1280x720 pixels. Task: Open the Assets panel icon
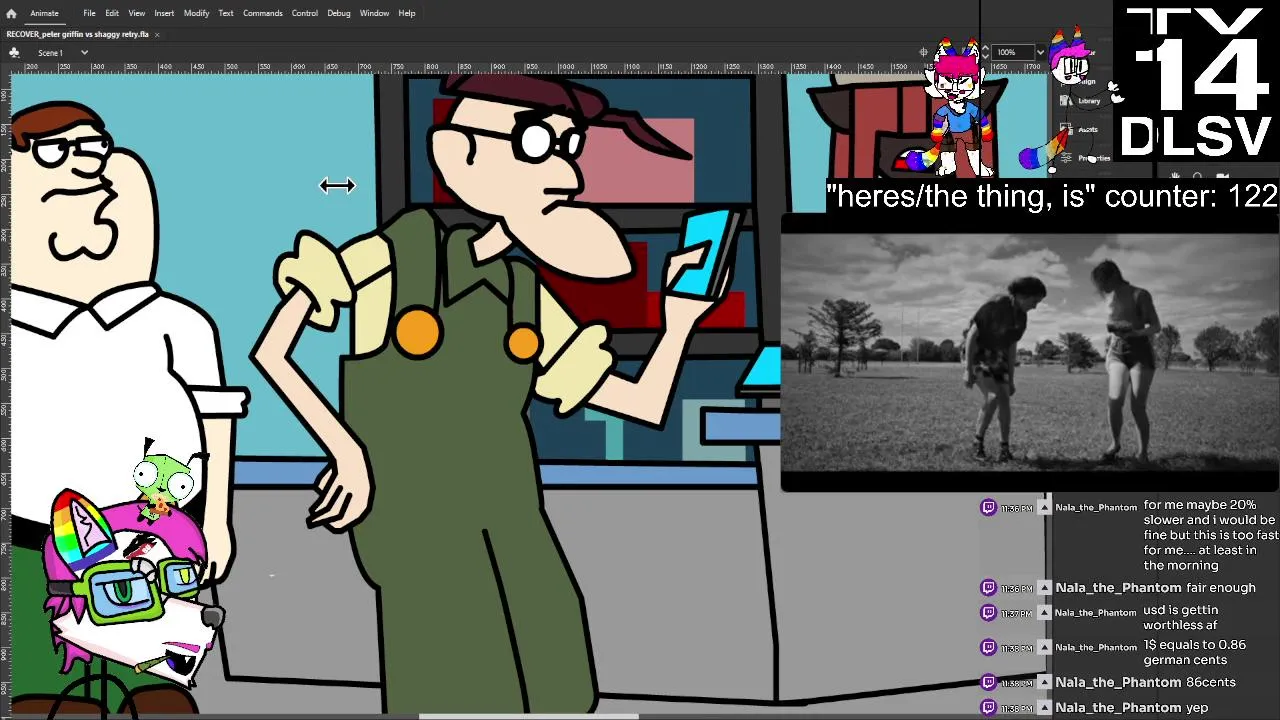pos(1067,129)
